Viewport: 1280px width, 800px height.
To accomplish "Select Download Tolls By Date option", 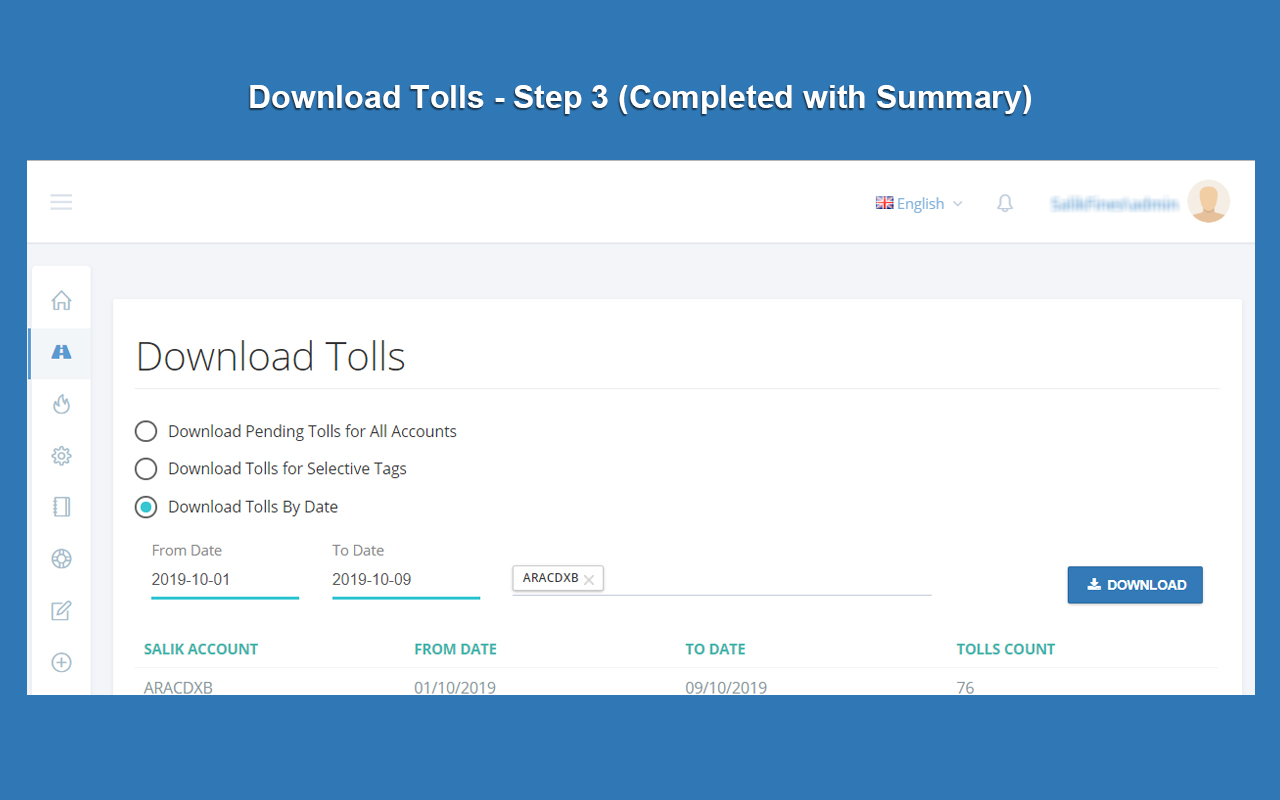I will point(145,507).
